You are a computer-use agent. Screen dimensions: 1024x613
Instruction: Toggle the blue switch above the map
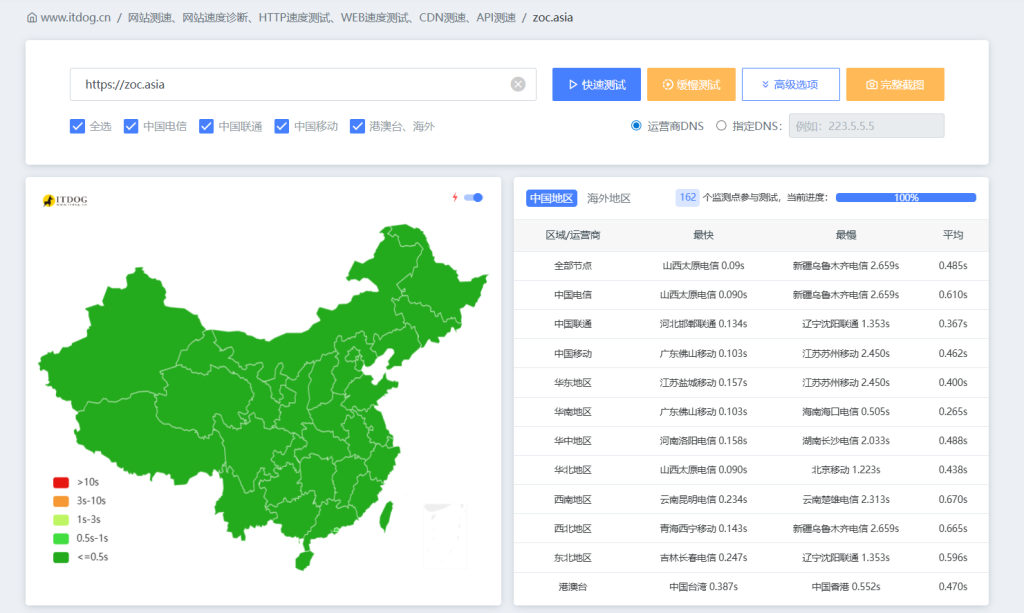(473, 198)
